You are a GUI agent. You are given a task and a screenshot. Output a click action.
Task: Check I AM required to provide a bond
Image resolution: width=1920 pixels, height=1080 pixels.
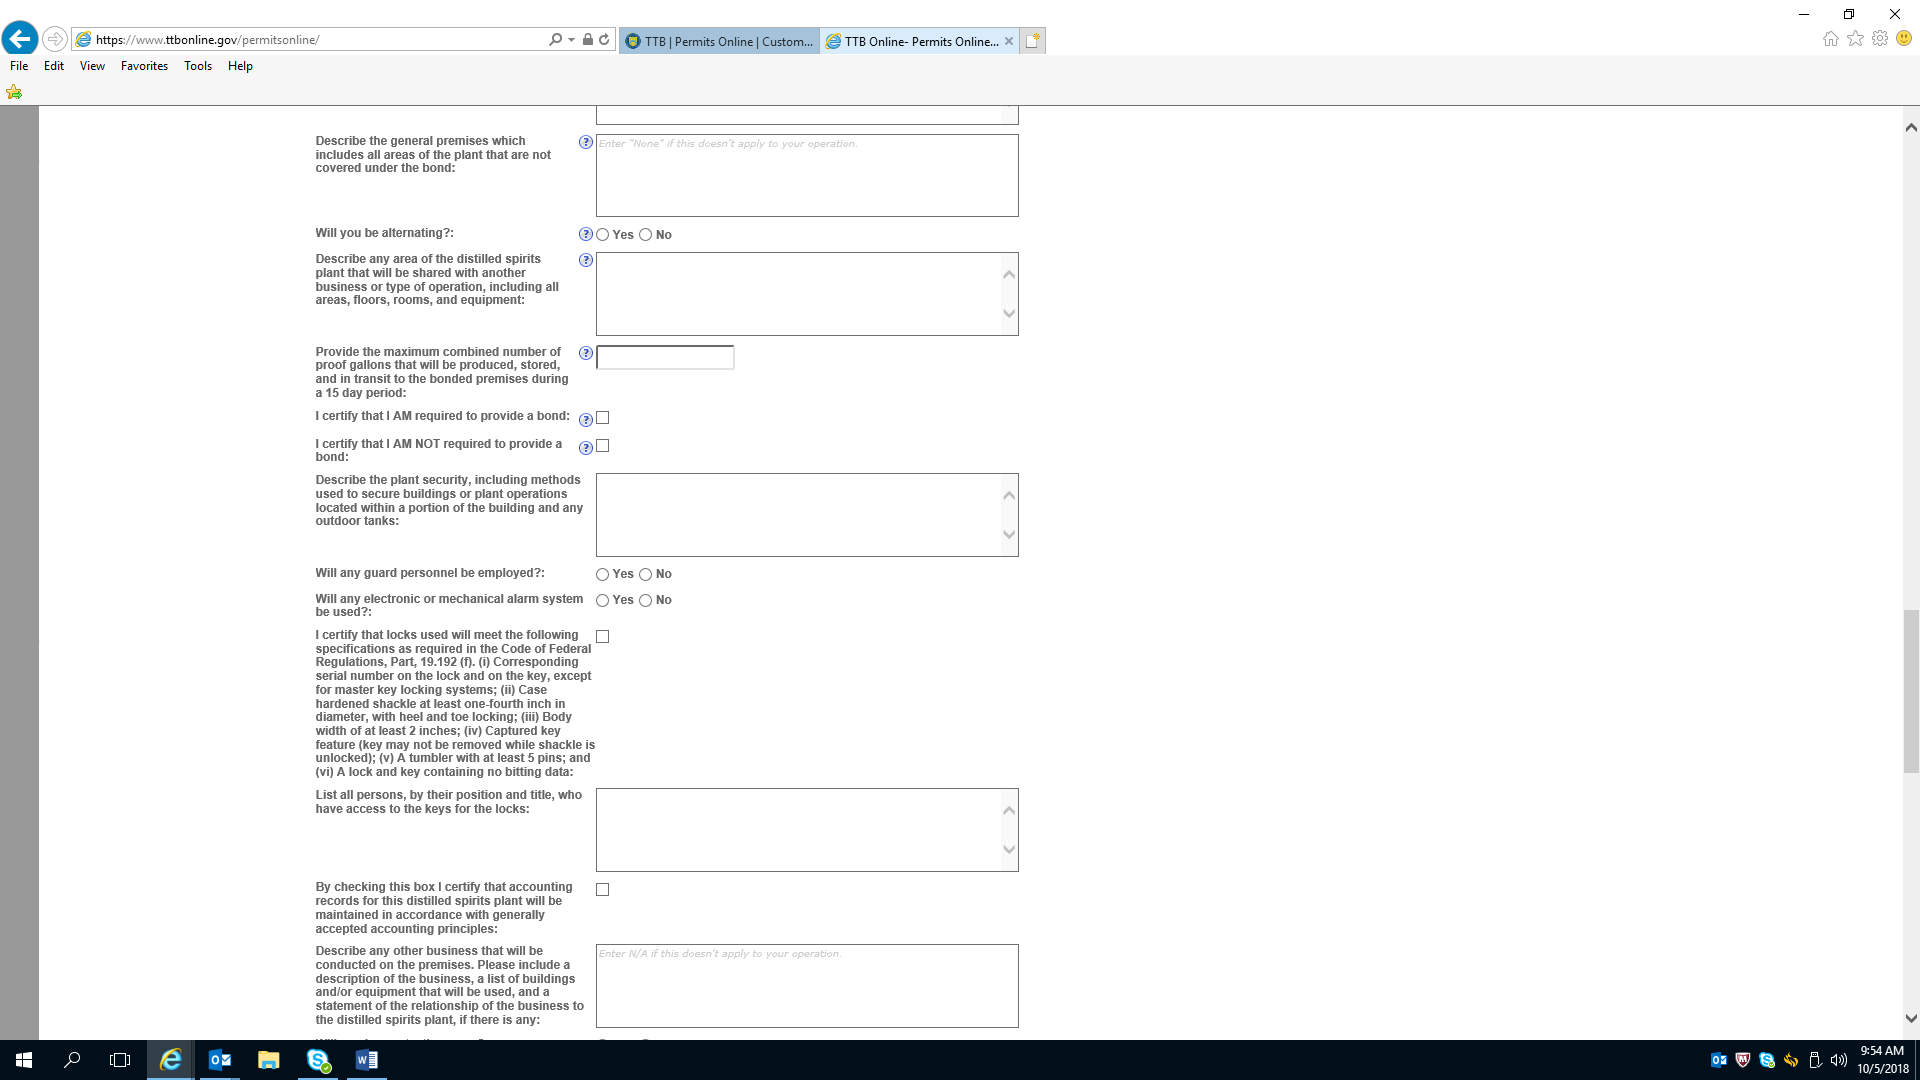click(x=602, y=418)
